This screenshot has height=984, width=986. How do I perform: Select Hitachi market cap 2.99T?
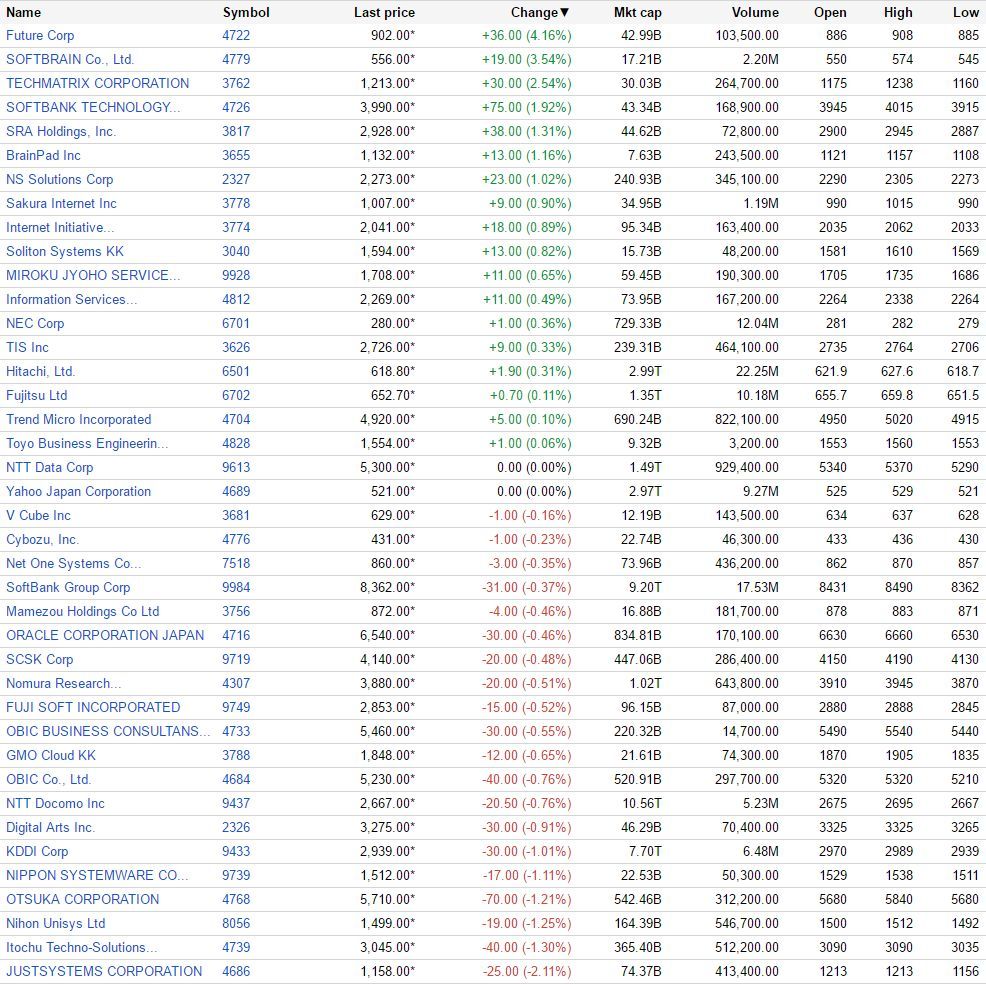click(x=645, y=372)
